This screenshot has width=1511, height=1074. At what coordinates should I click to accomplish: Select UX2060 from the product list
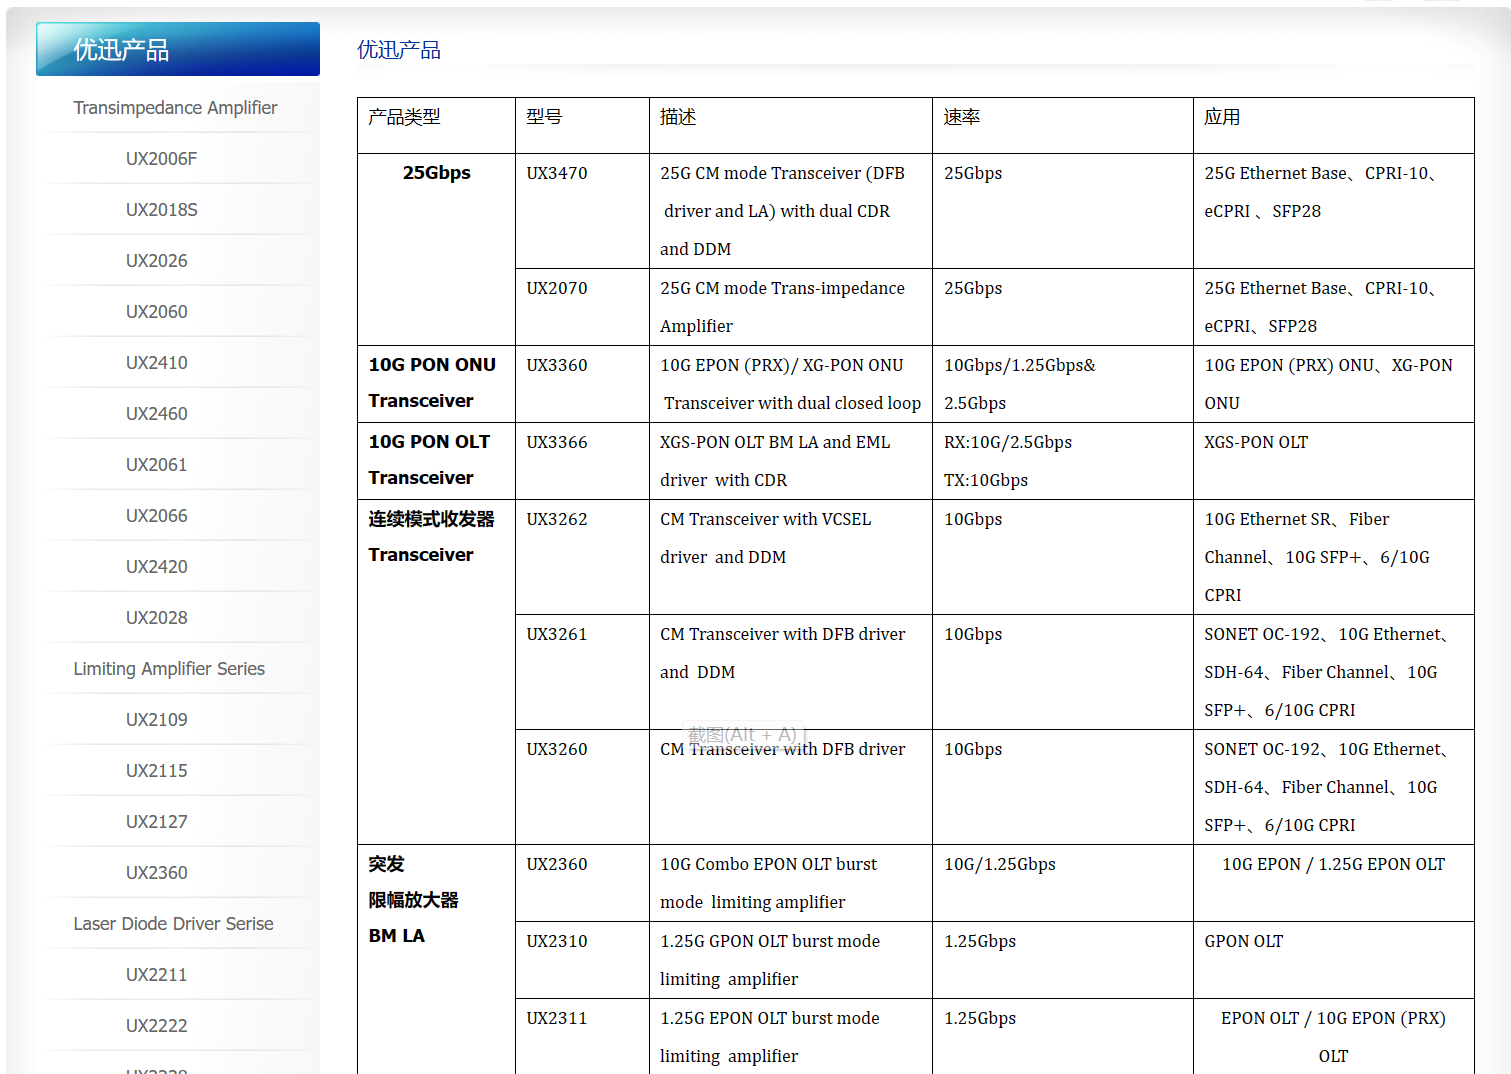[156, 312]
